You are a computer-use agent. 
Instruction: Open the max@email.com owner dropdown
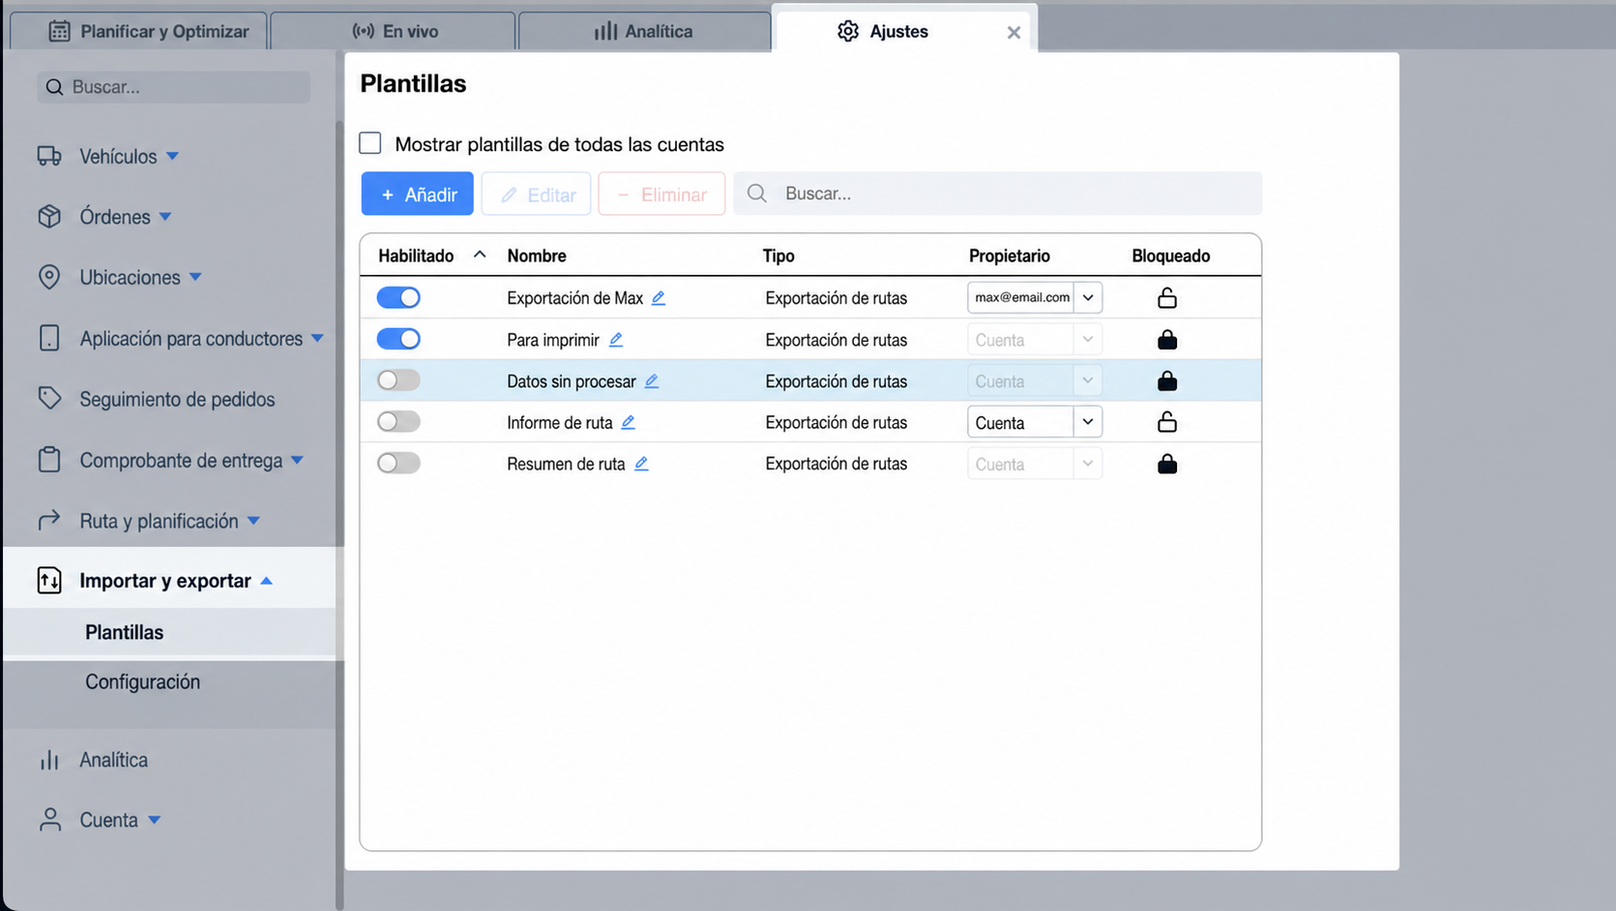(x=1088, y=297)
